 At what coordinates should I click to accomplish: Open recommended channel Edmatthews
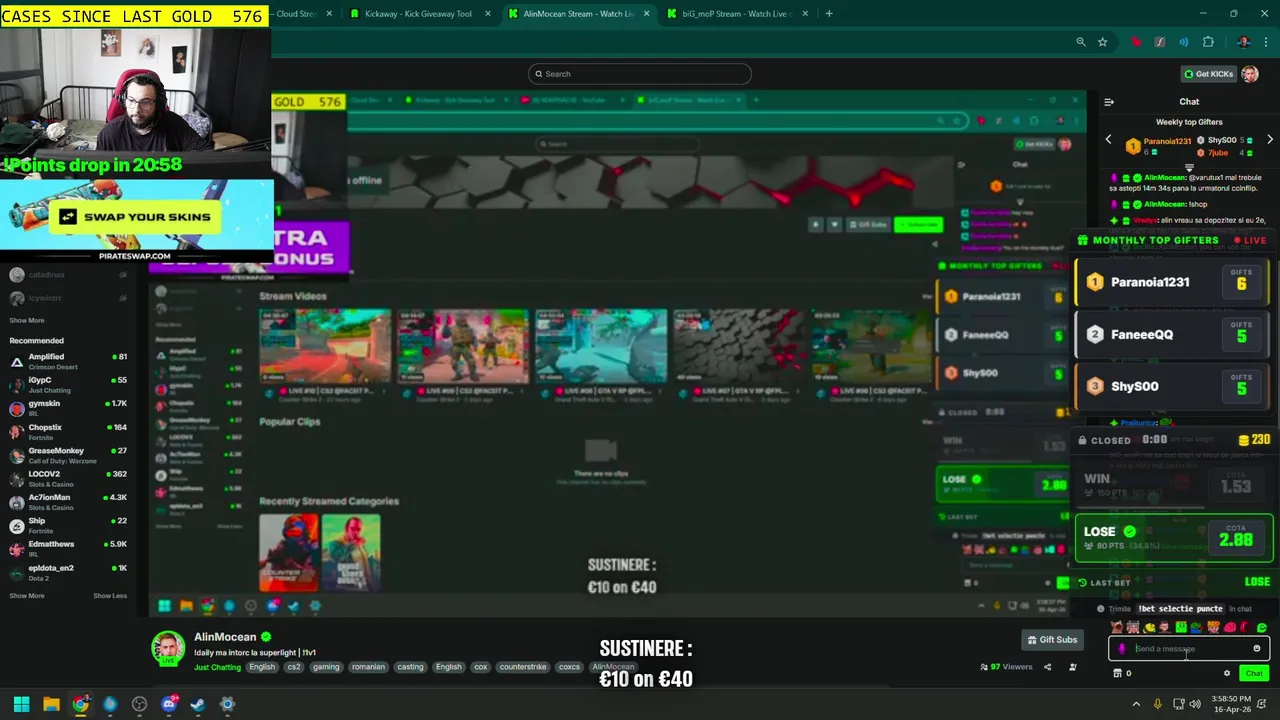(x=70, y=548)
